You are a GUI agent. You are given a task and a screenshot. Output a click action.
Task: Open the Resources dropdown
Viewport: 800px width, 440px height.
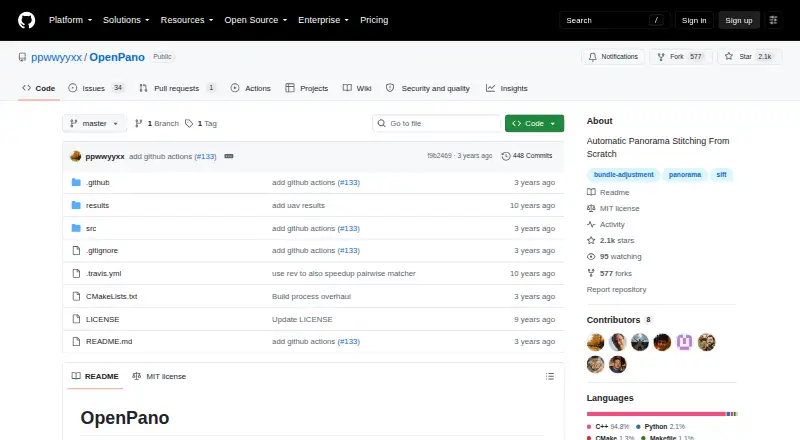pyautogui.click(x=187, y=20)
